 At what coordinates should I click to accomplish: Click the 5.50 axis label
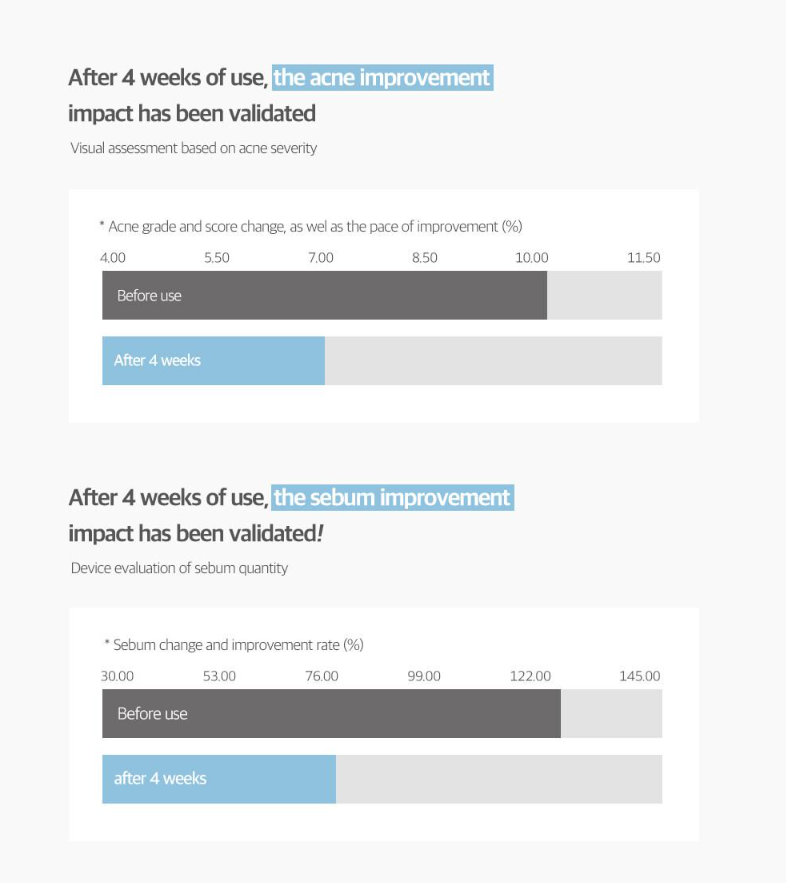point(217,258)
